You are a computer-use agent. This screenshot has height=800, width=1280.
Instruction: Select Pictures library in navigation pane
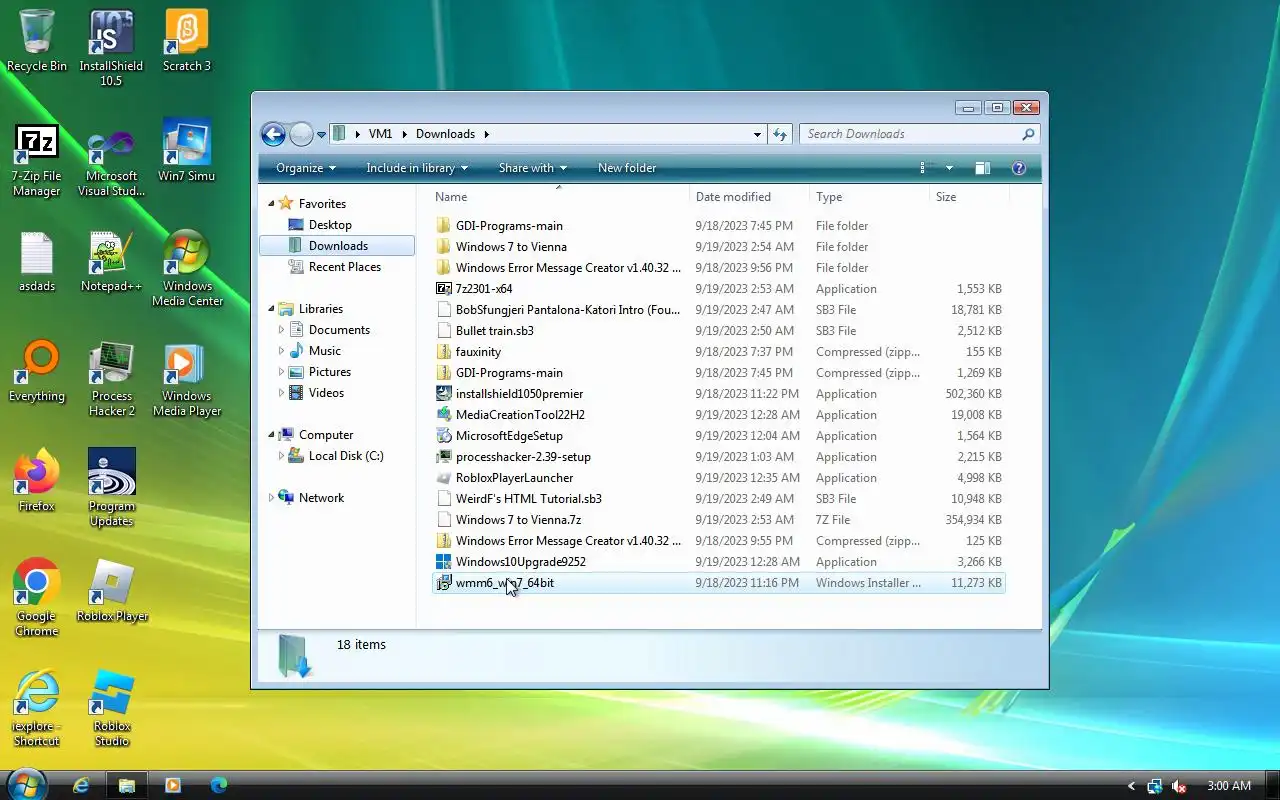click(x=330, y=372)
